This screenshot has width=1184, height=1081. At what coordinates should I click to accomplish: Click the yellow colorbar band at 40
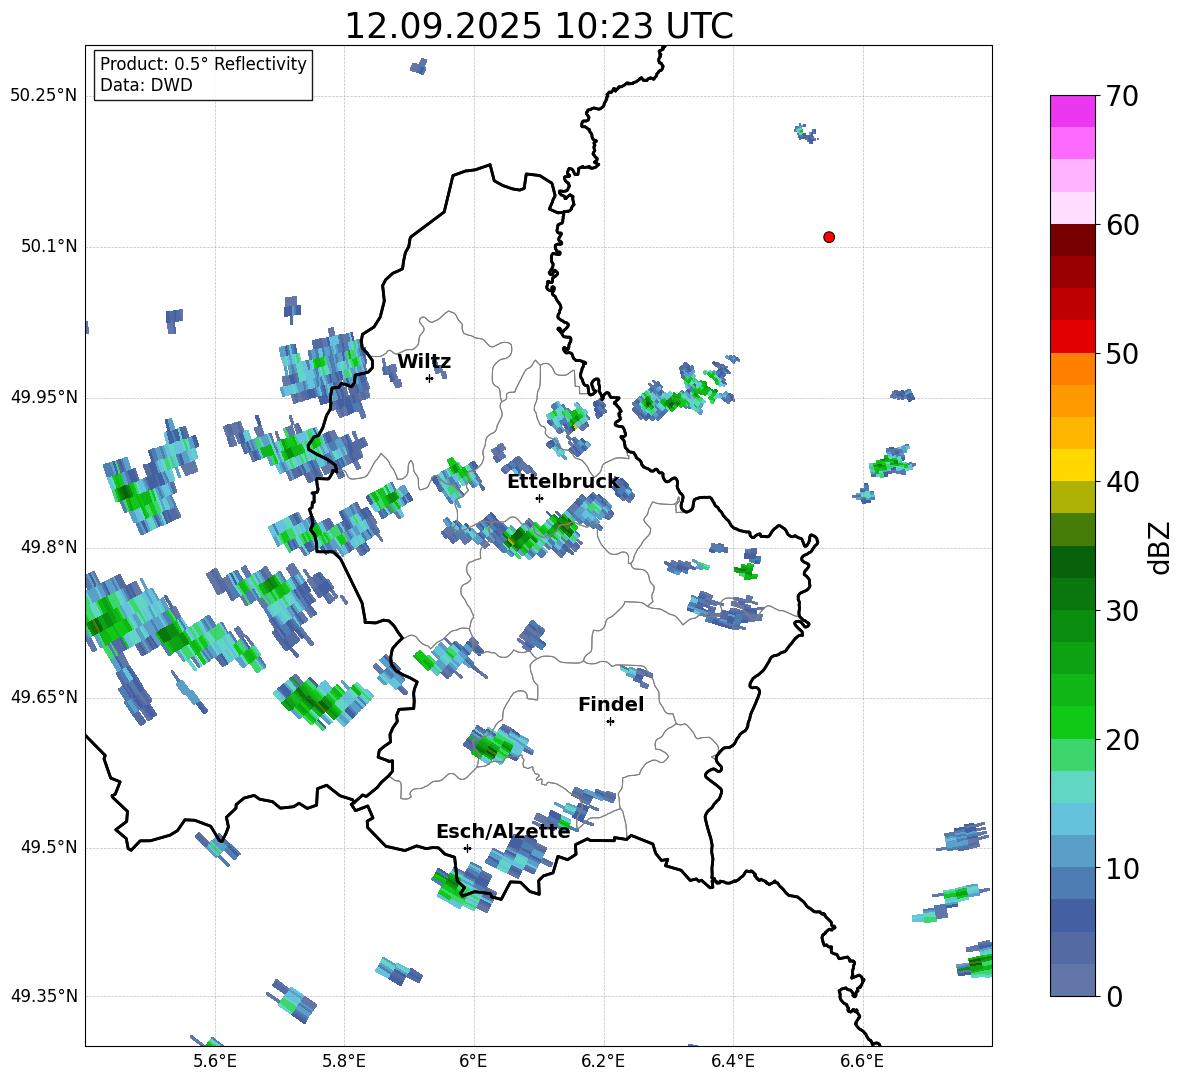(1072, 465)
